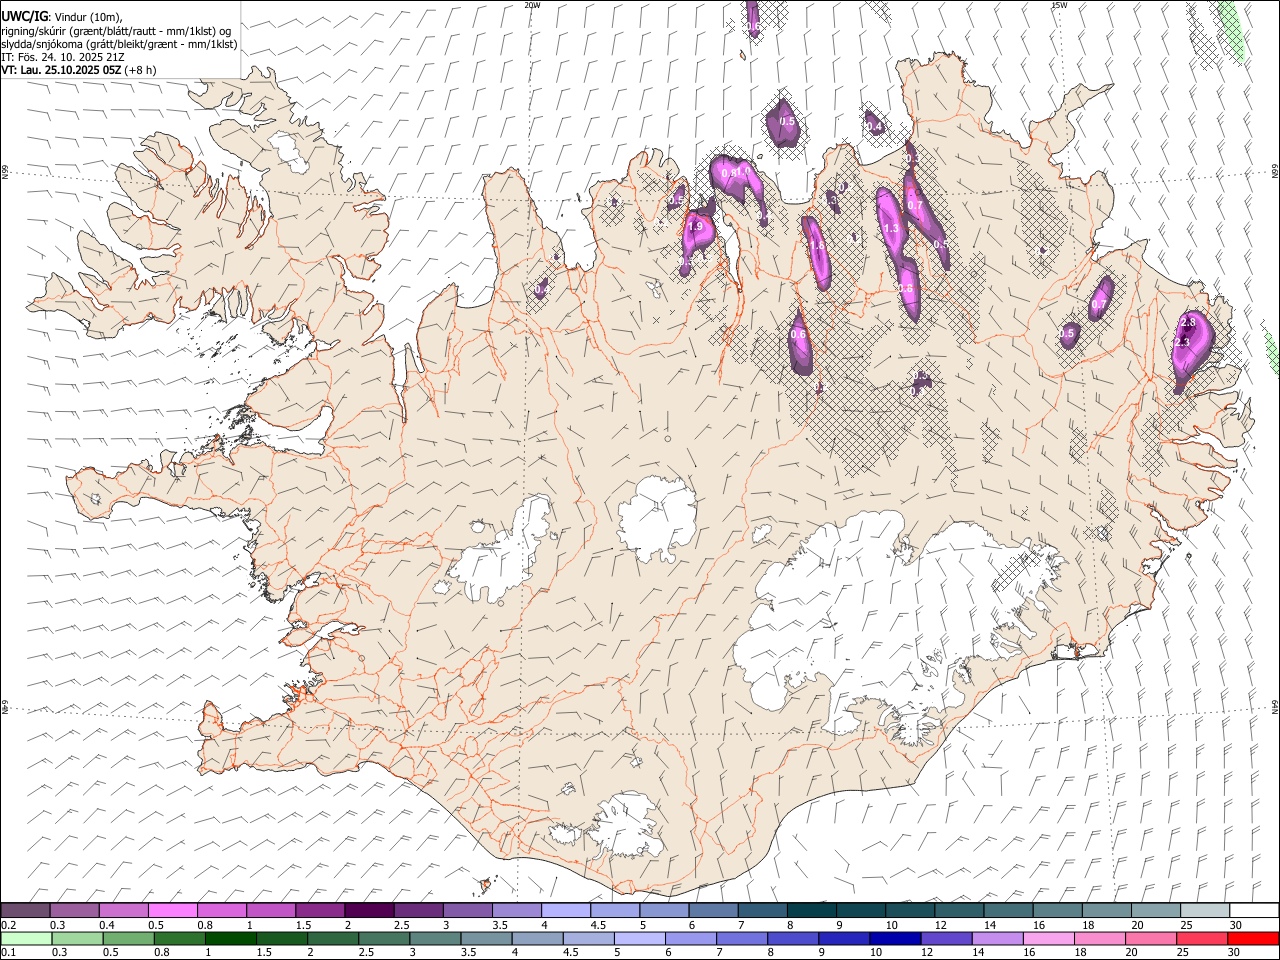This screenshot has width=1280, height=960.
Task: Pick bottom legend dark green swatch above 1
Action: [x=230, y=938]
